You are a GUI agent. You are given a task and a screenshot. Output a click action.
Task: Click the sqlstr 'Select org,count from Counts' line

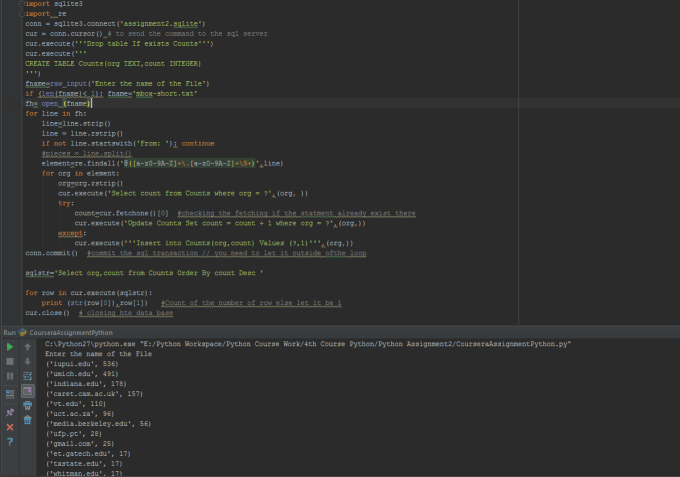tap(144, 273)
